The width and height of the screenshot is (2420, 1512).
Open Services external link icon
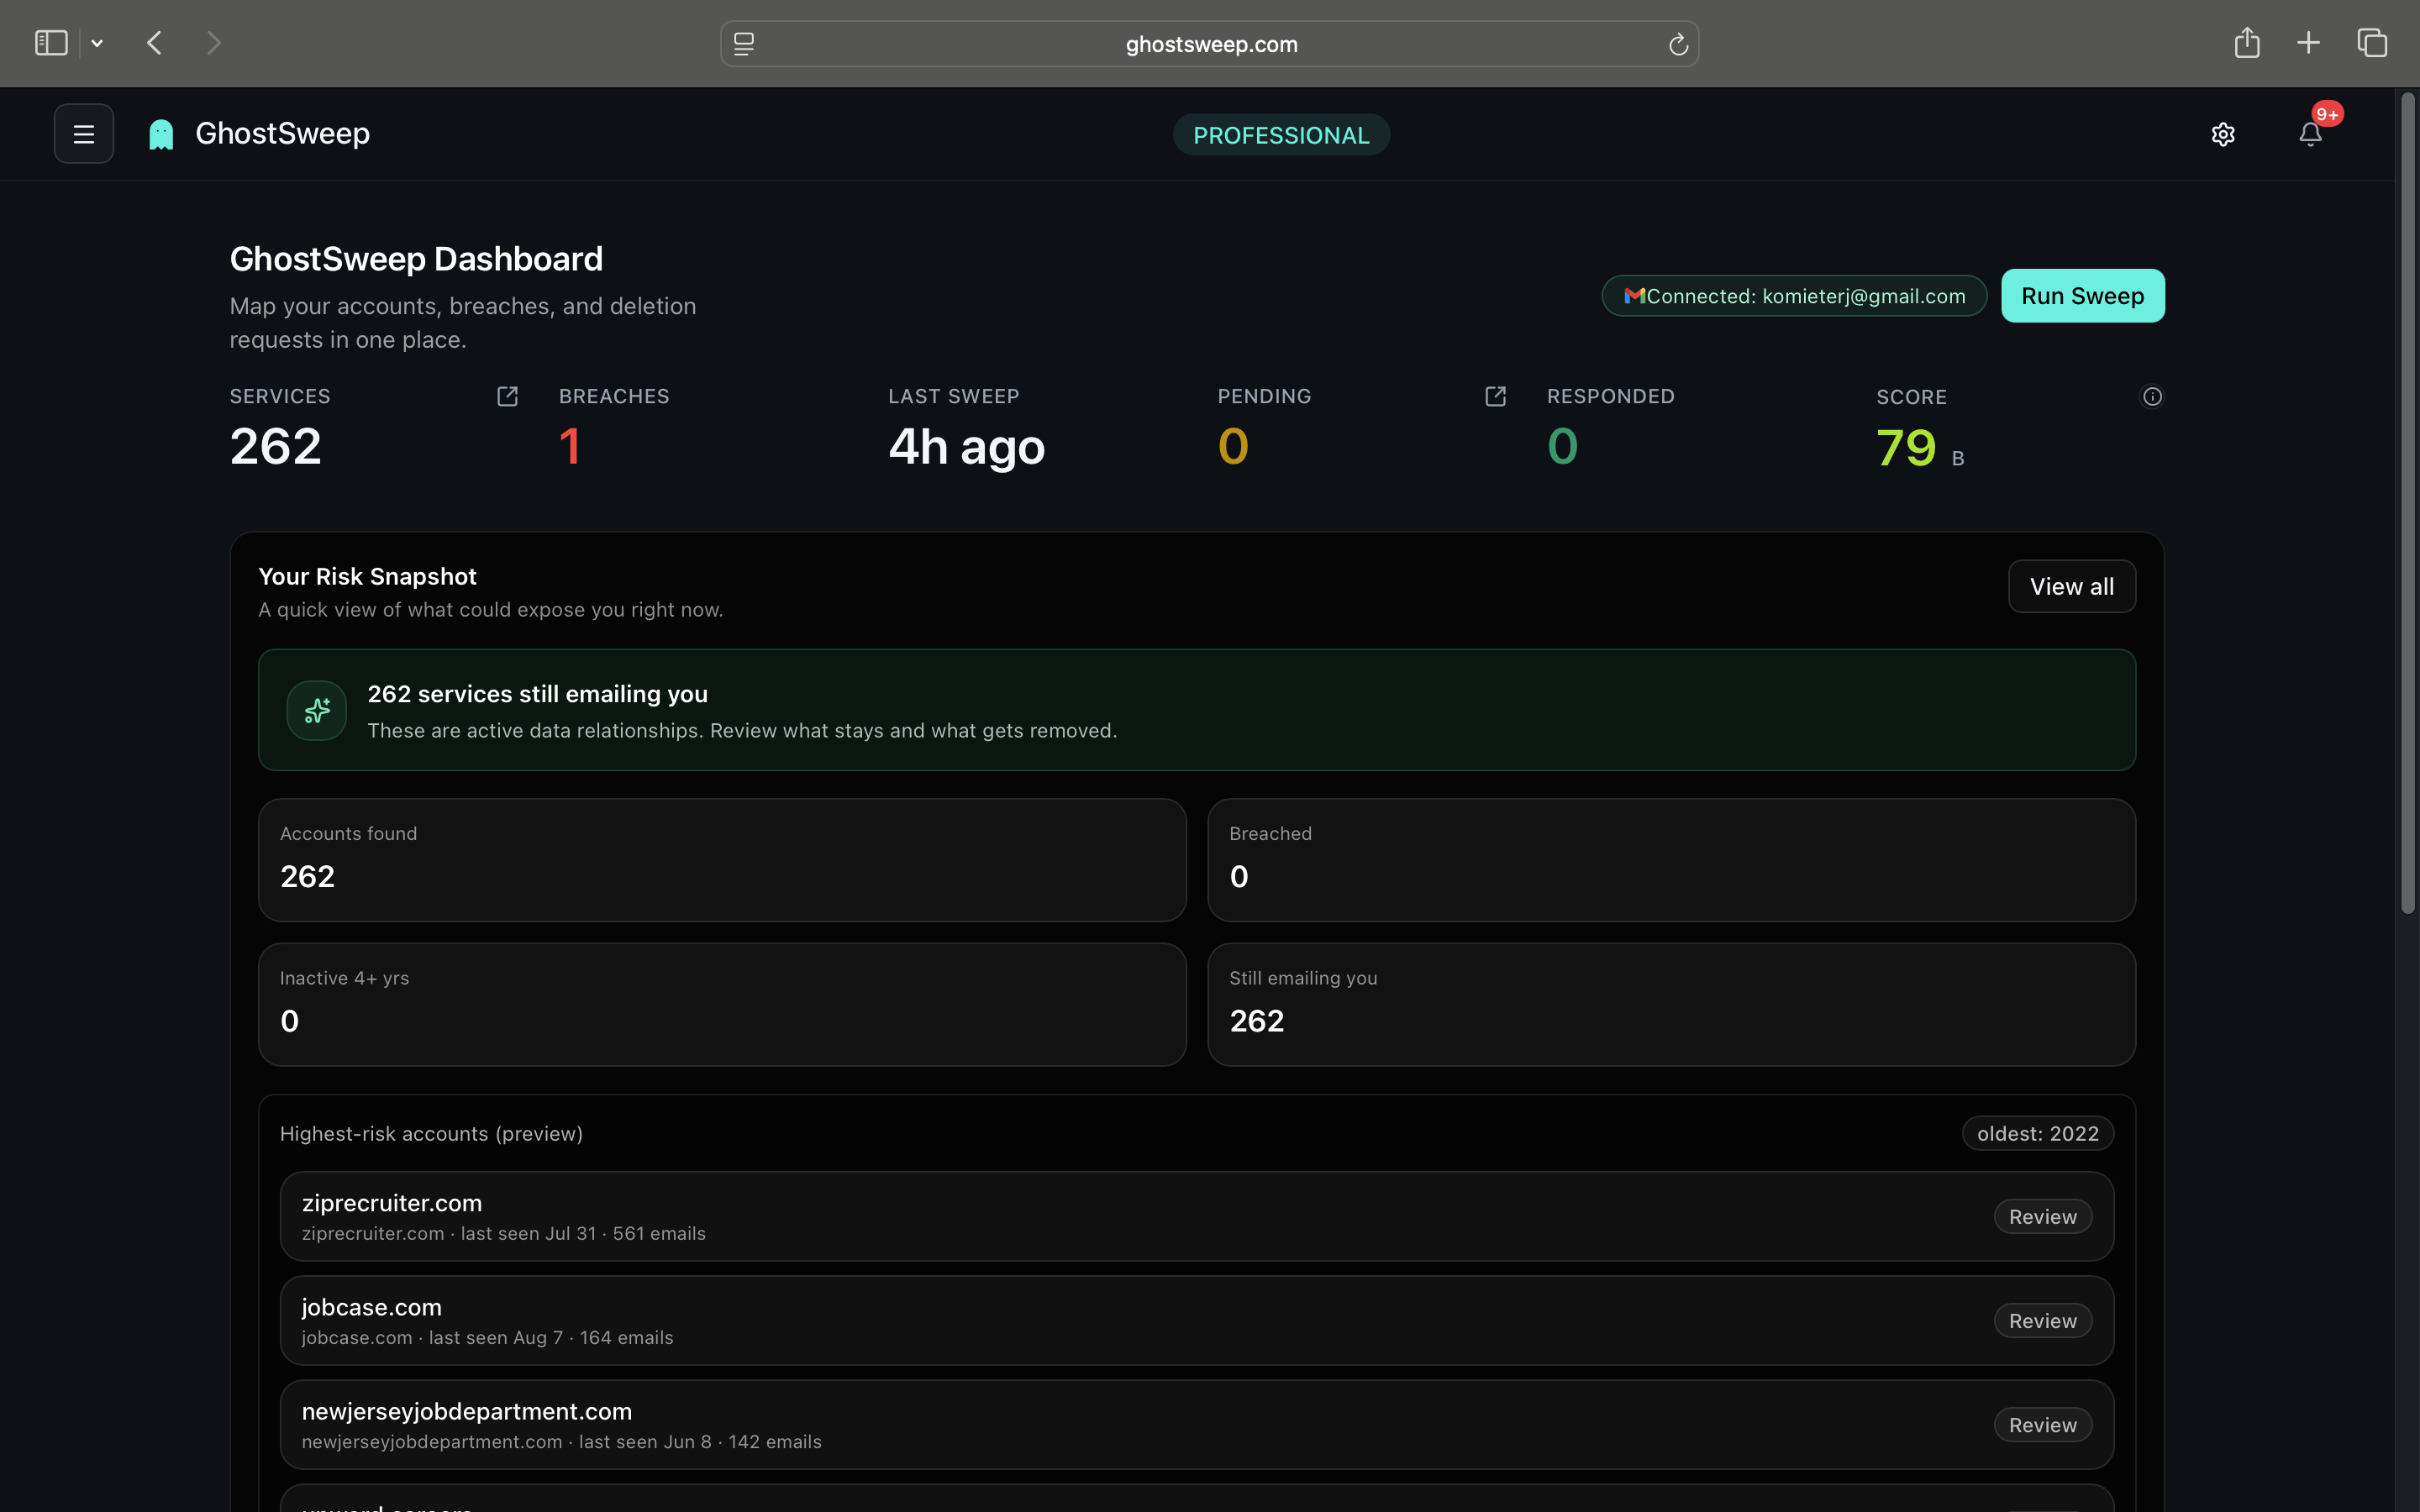coord(507,396)
